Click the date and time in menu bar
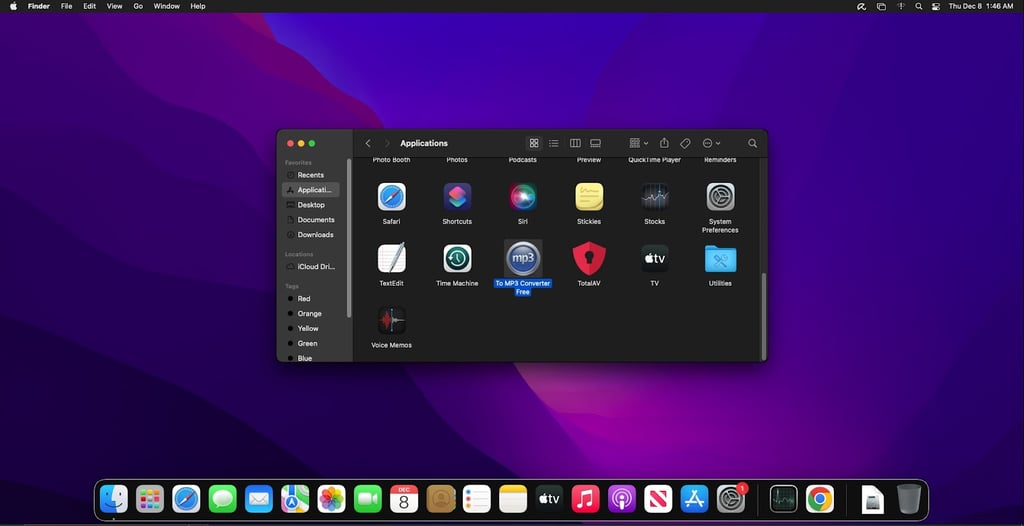Screen dimensions: 1024x526 [x=980, y=6]
